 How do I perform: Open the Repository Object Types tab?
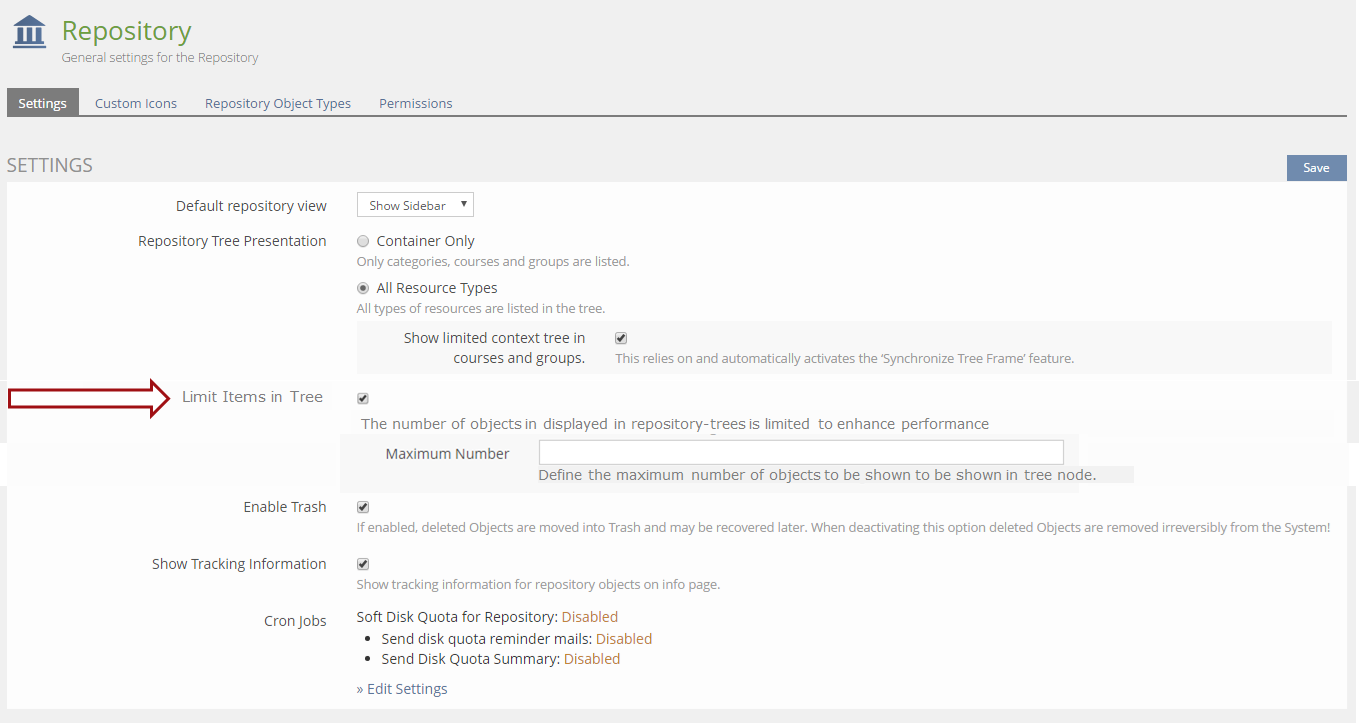(x=278, y=103)
